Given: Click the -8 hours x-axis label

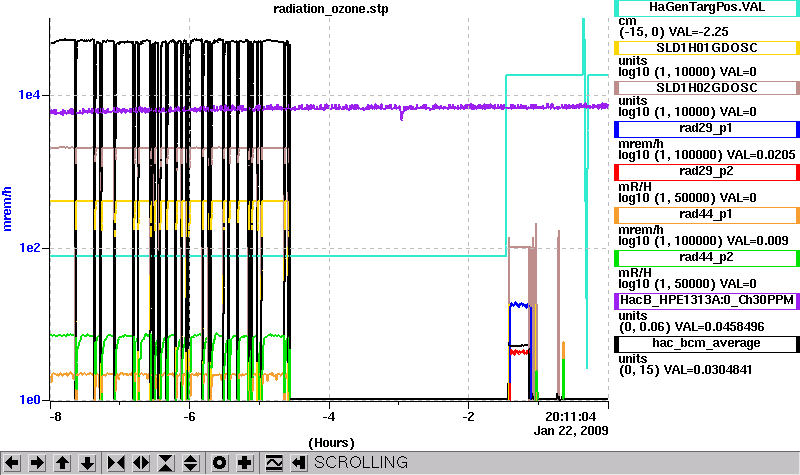Looking at the screenshot, I should coord(55,416).
